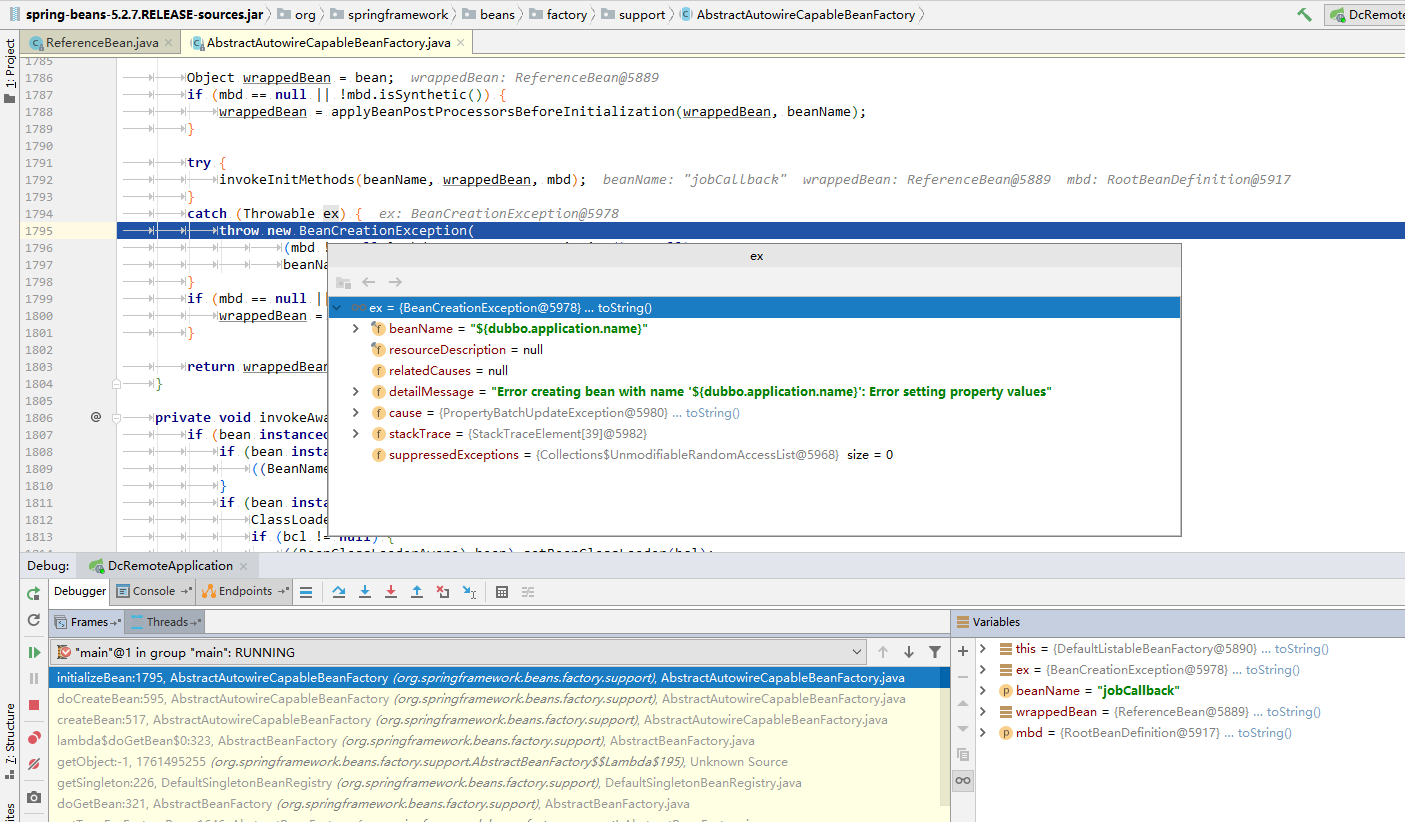Click the Trace Current Stream Chain icon

[x=528, y=592]
